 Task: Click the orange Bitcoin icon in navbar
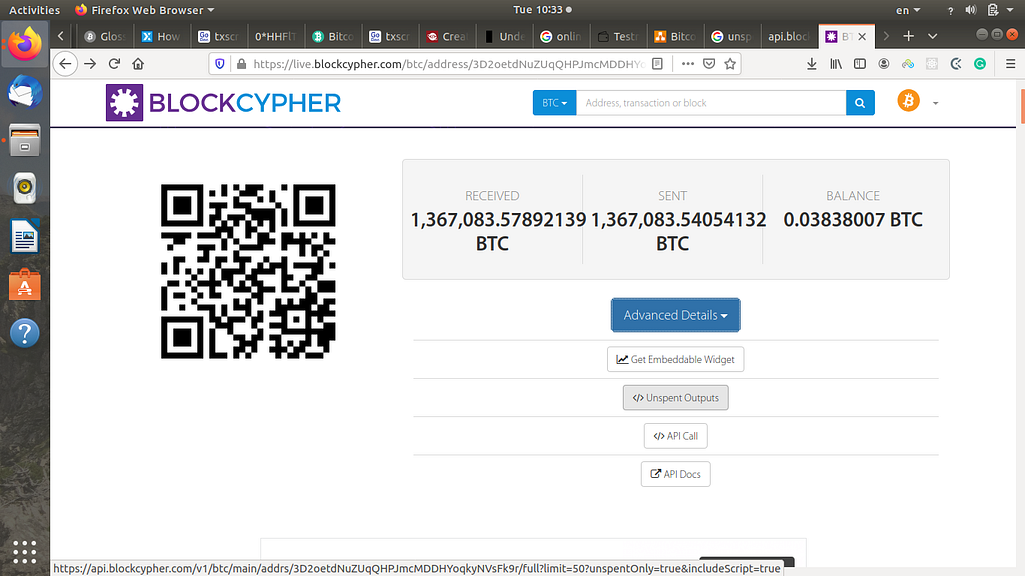tap(908, 102)
